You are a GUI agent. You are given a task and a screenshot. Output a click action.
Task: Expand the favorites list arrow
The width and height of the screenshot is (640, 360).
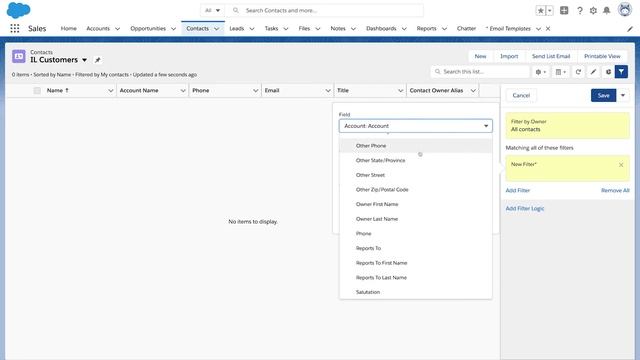(x=549, y=11)
